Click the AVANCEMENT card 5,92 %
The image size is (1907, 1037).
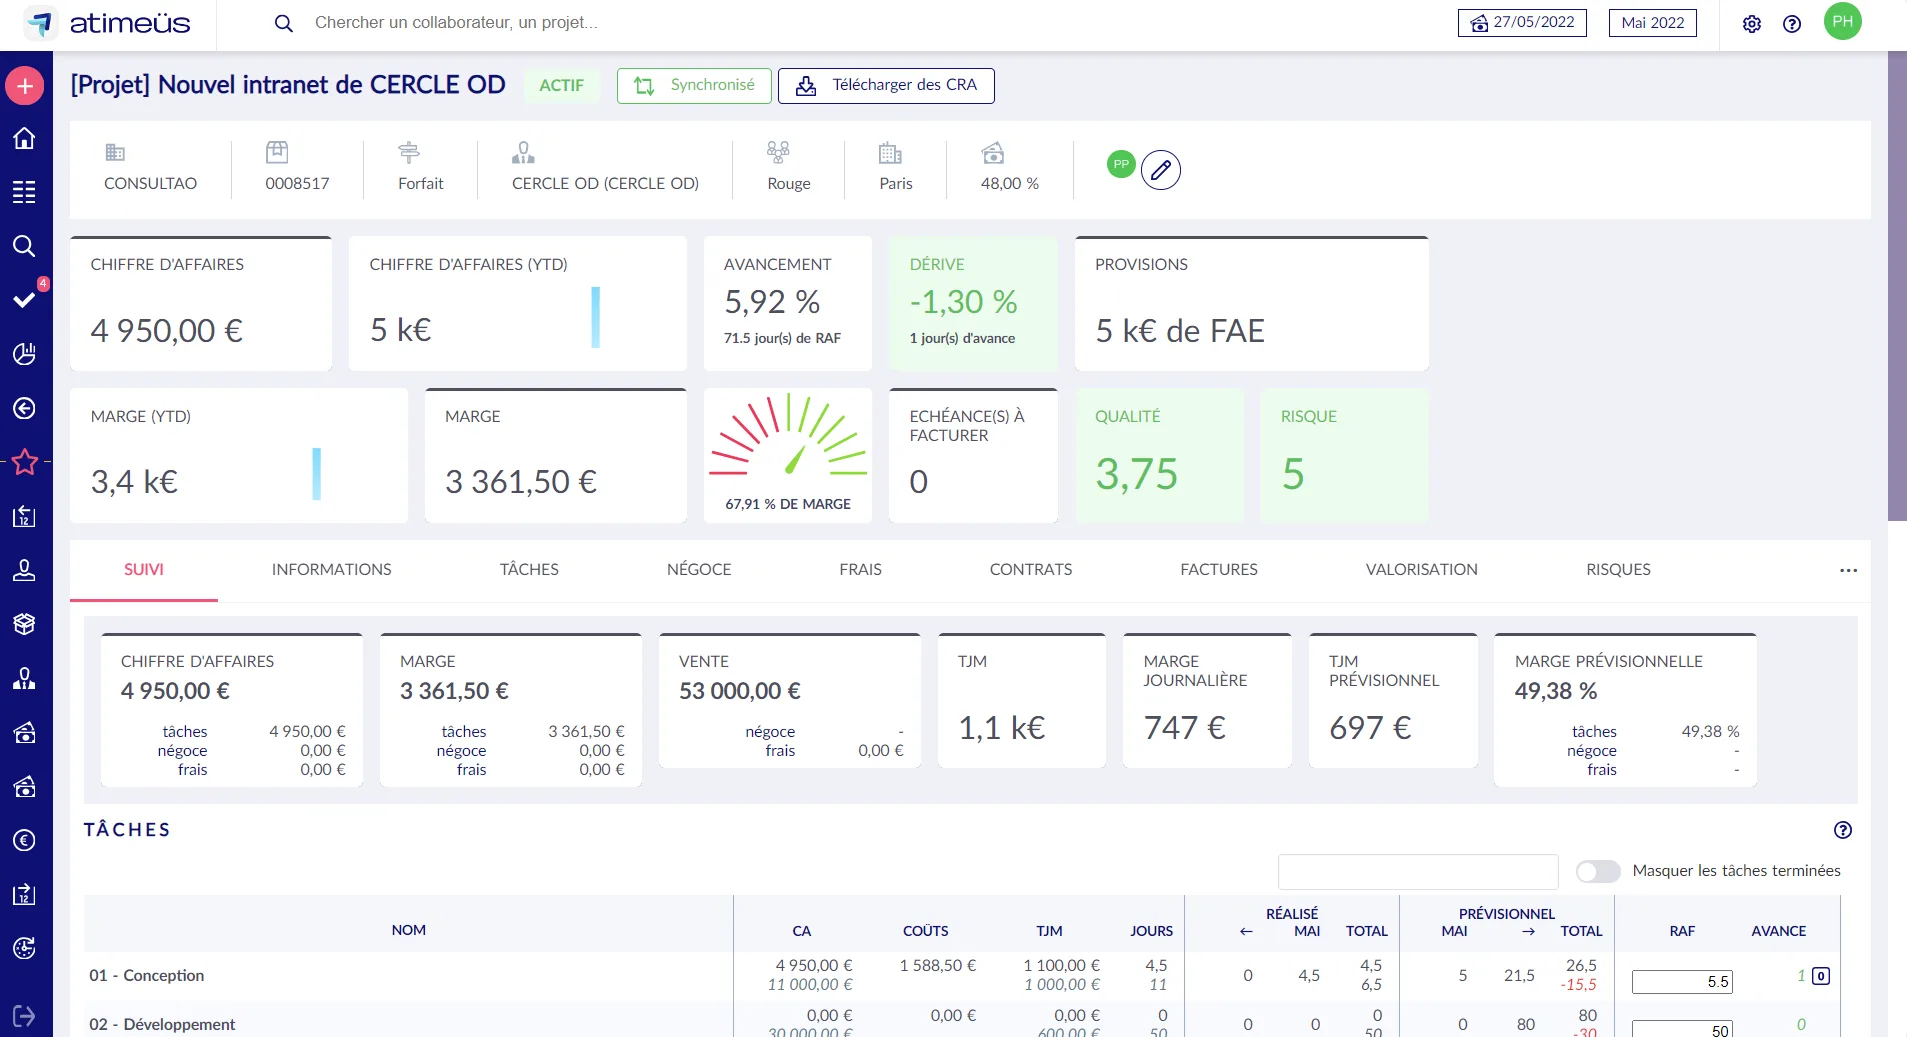coord(788,304)
